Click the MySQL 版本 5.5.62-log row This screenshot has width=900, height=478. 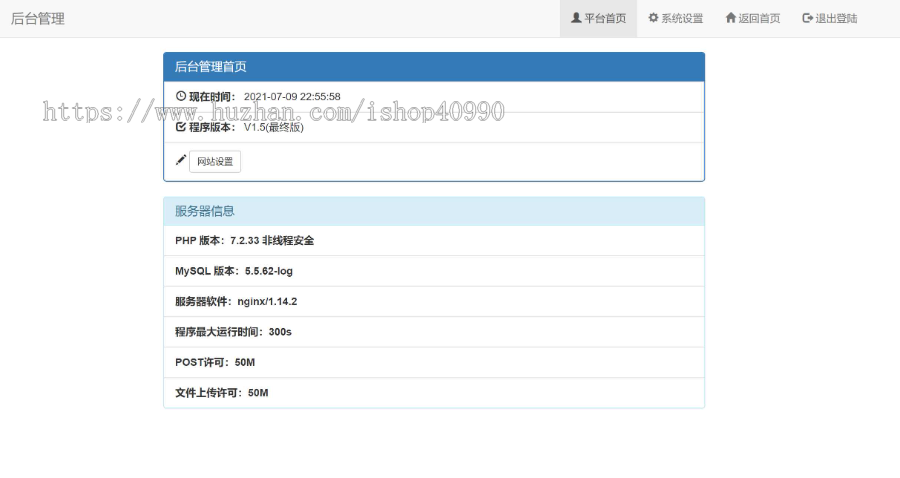coord(434,271)
